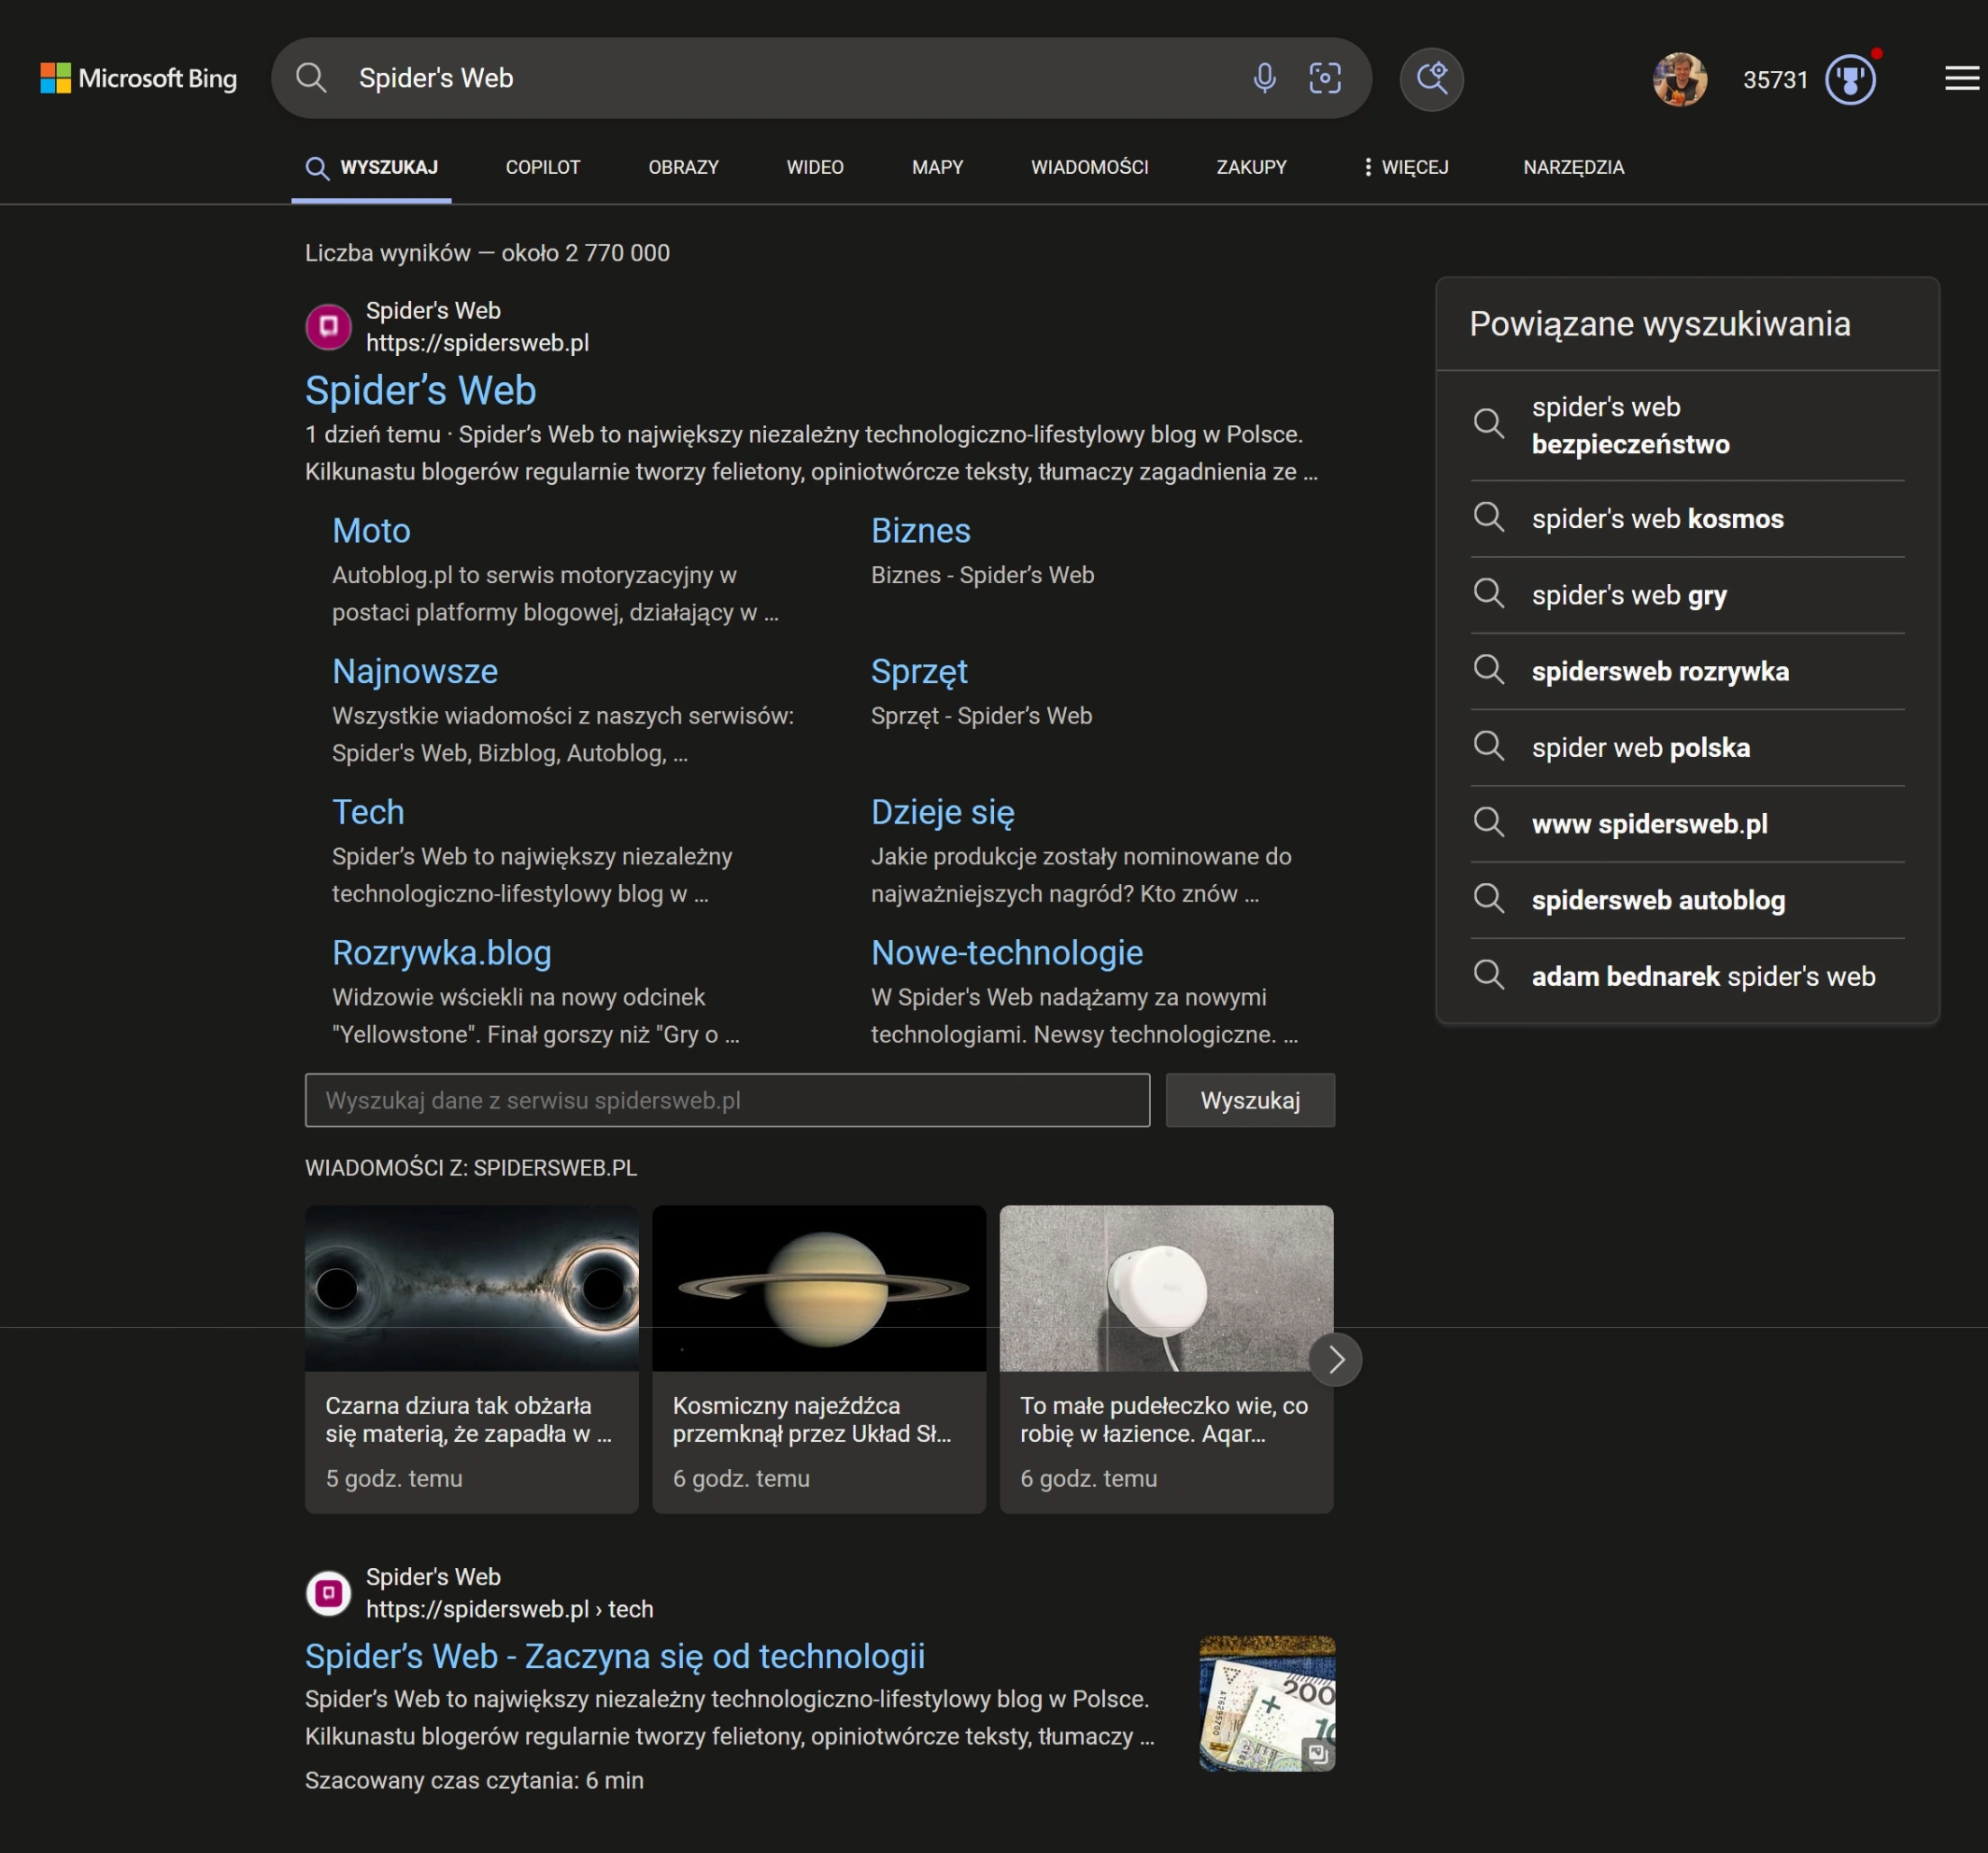Click the Spider's Web favicon in the first result
1988x1853 pixels.
pyautogui.click(x=328, y=327)
